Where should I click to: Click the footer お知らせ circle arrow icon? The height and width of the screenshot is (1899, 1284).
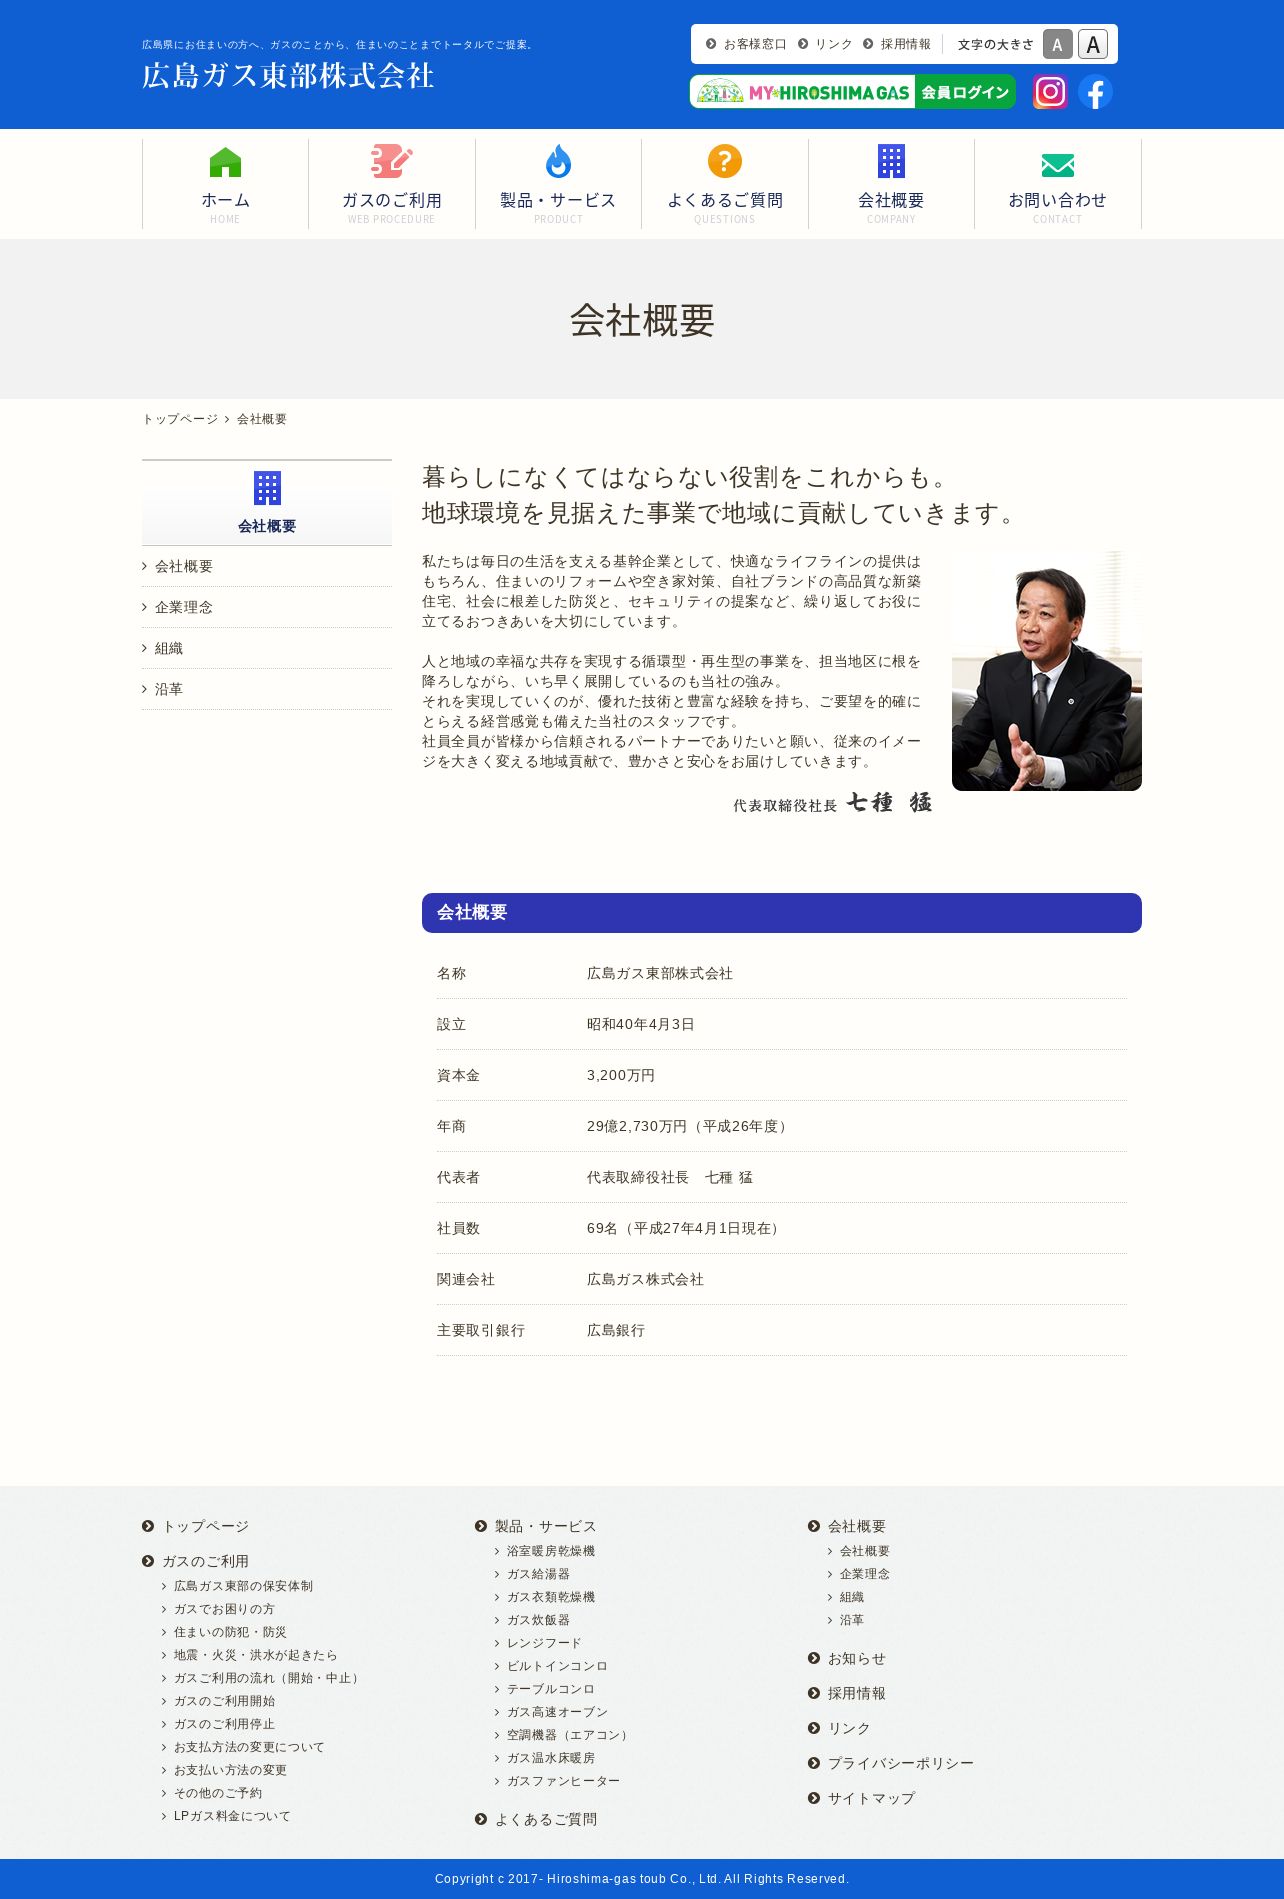pos(814,1658)
